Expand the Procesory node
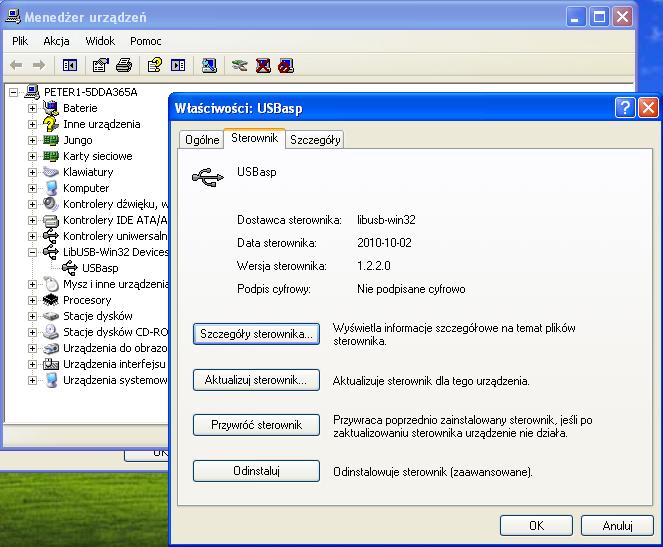Screen dimensions: 663x547 (33, 300)
